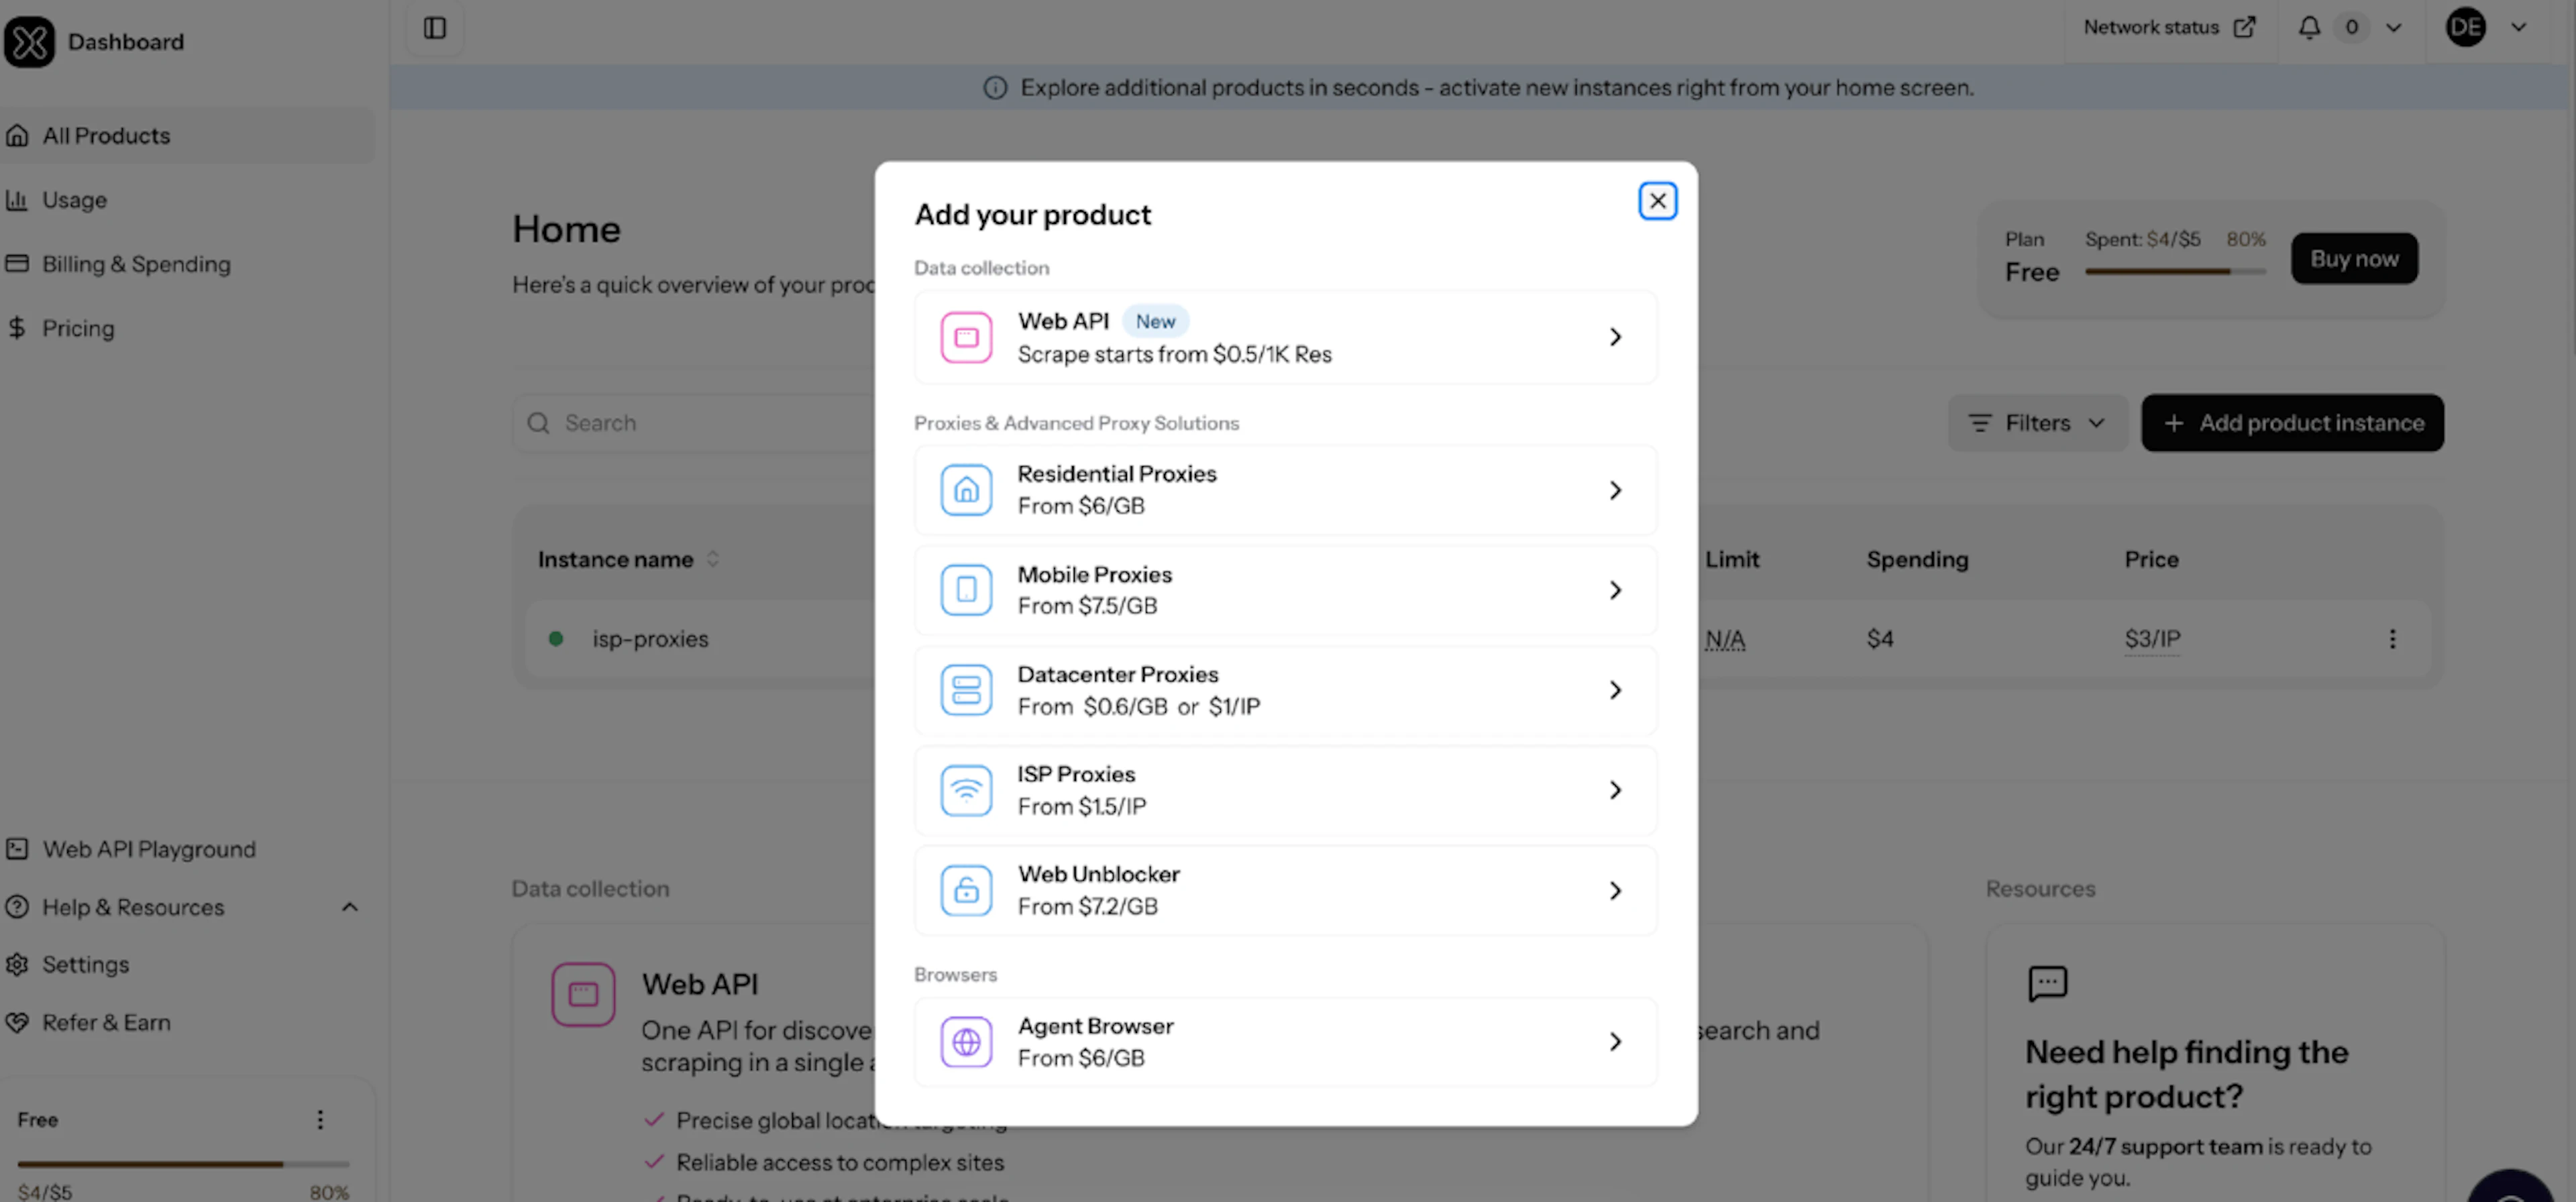Click the Datacenter Proxies server icon
The height and width of the screenshot is (1202, 2576).
[966, 690]
